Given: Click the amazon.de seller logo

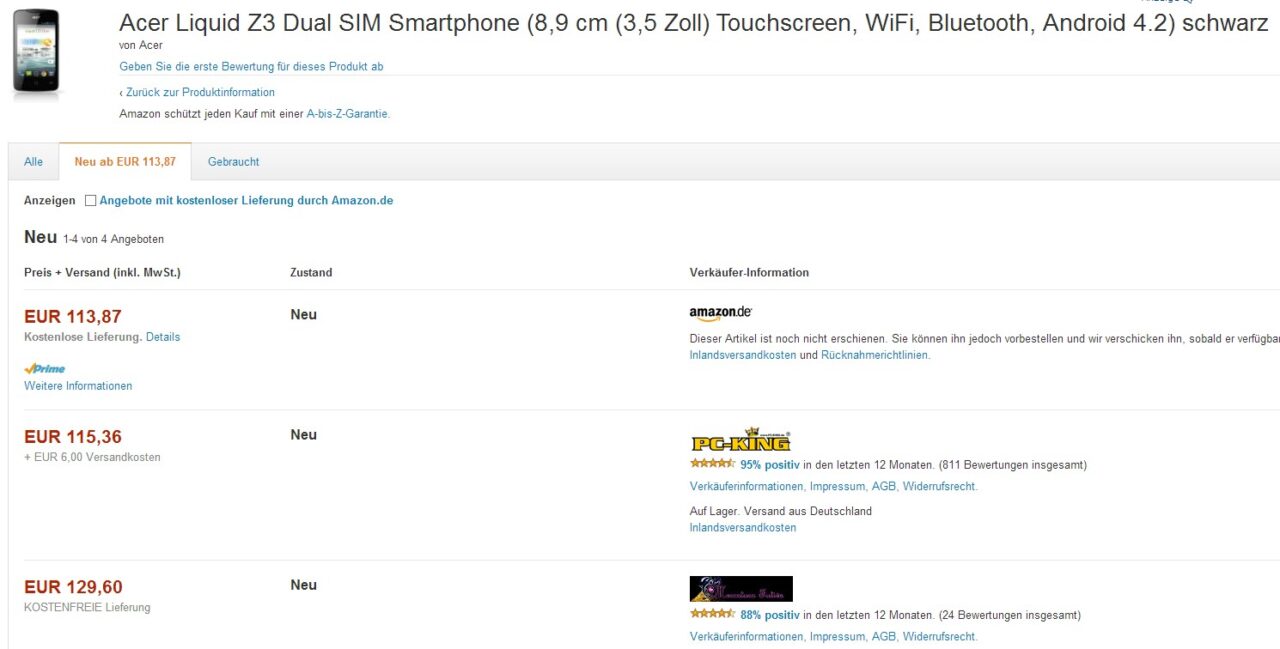Looking at the screenshot, I should pos(720,314).
